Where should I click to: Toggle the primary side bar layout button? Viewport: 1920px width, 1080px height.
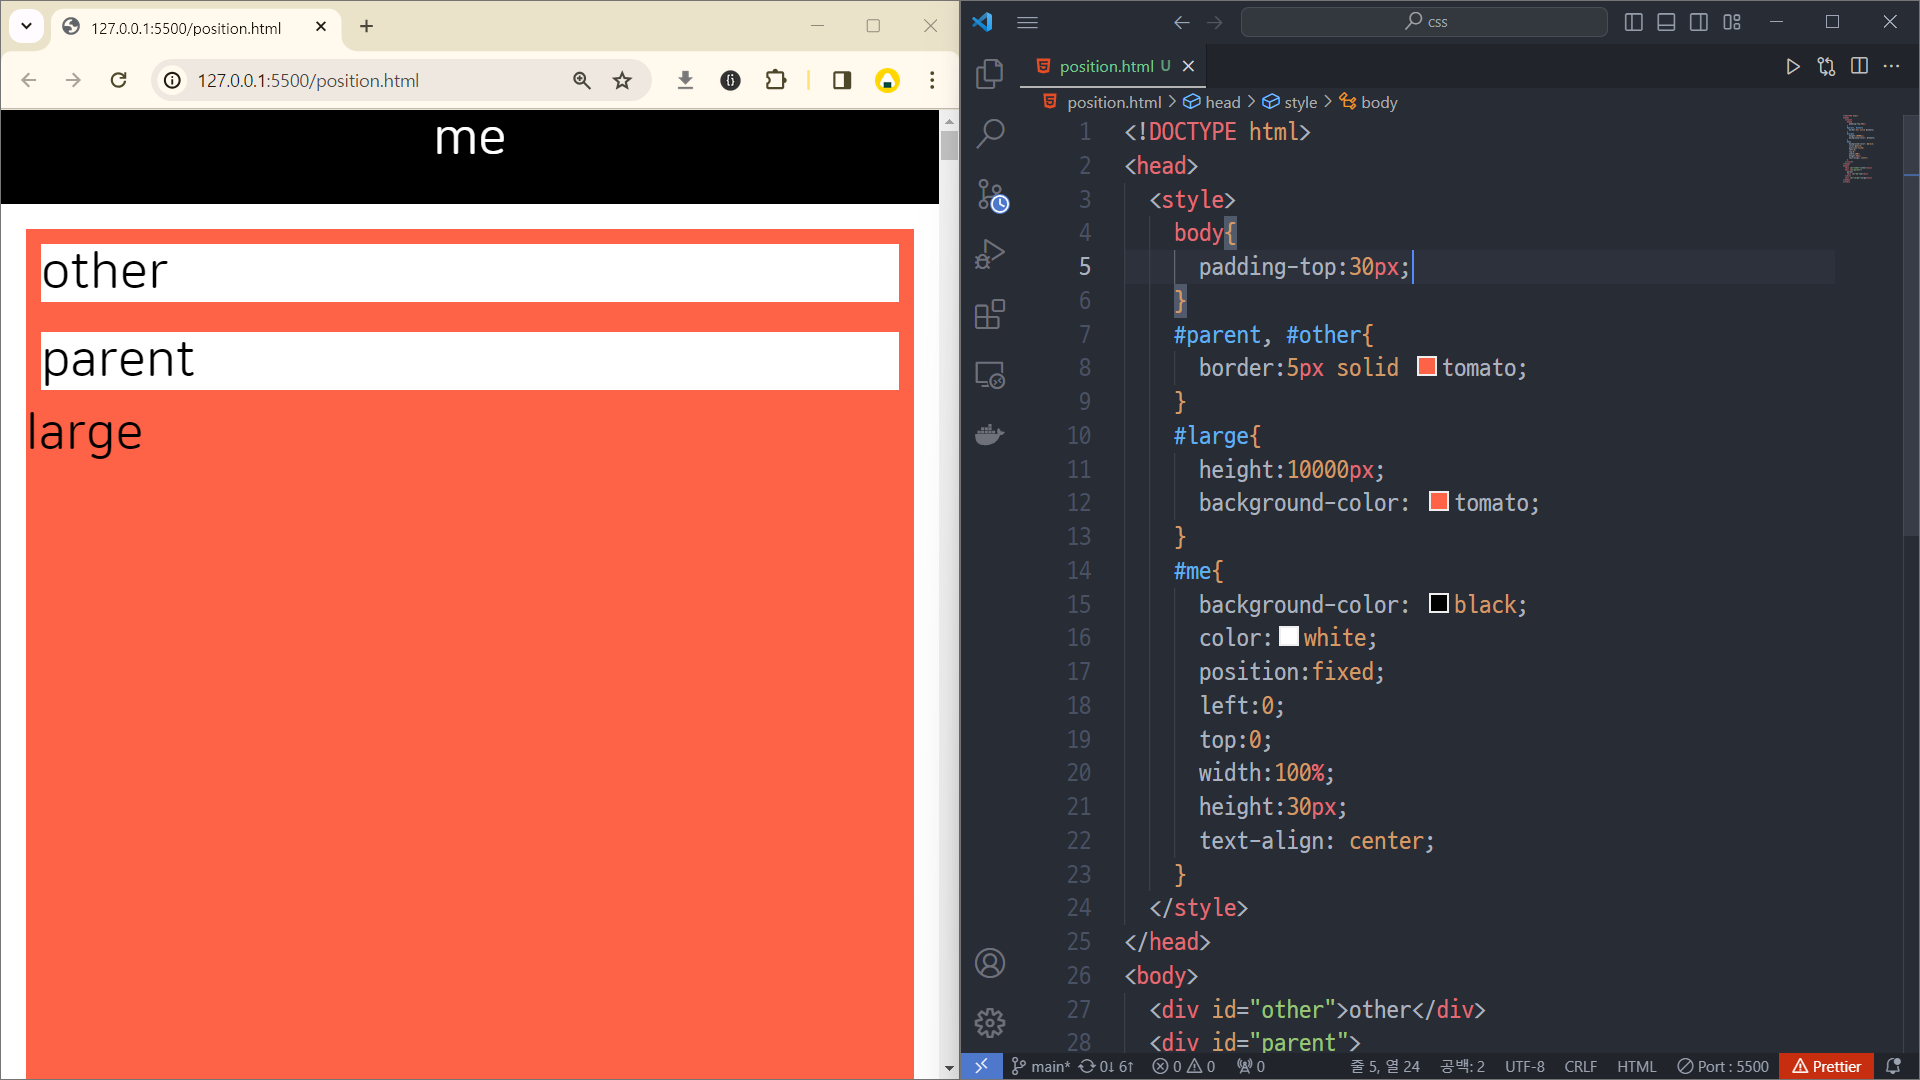coord(1633,22)
